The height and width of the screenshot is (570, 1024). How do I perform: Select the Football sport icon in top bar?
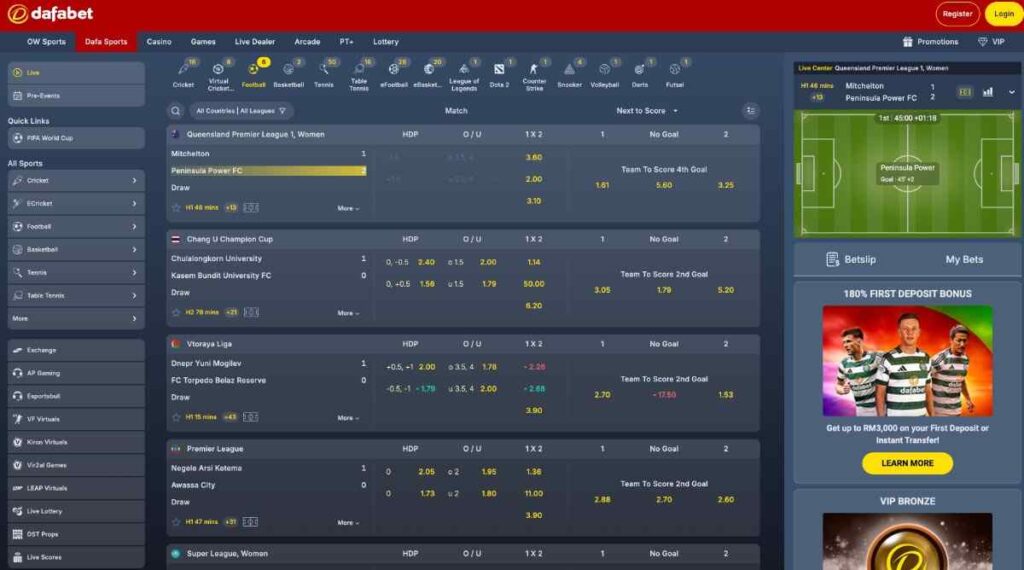point(253,74)
